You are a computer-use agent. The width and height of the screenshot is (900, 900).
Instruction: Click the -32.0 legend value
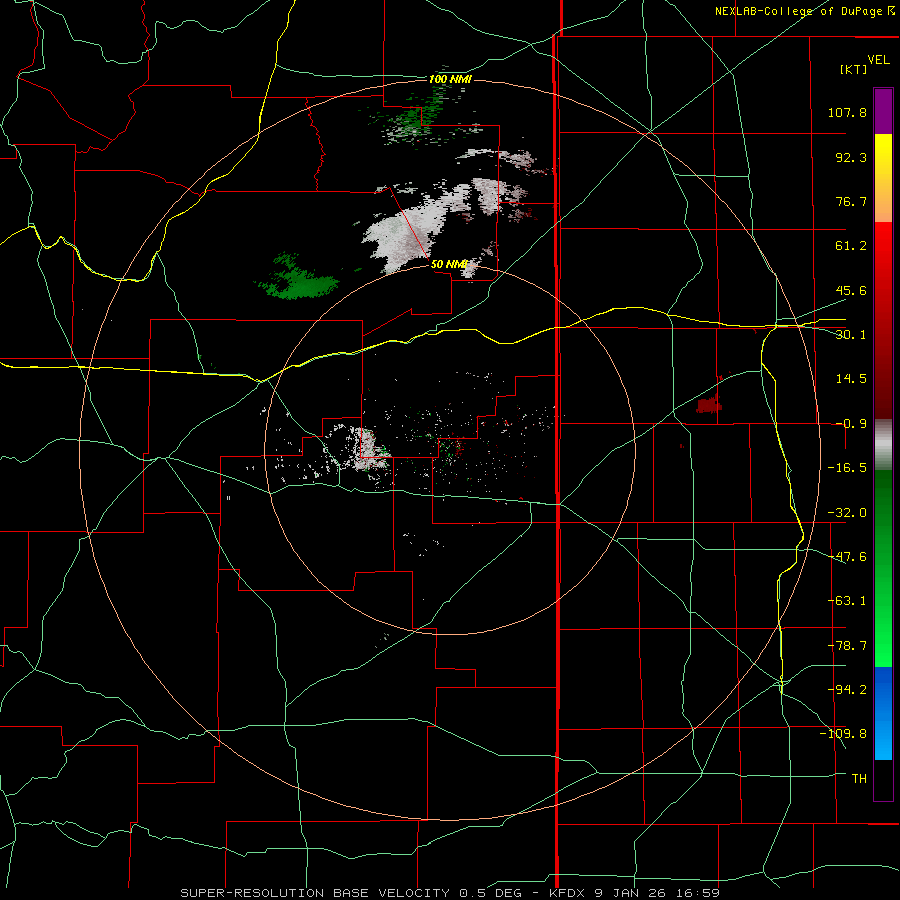[847, 513]
